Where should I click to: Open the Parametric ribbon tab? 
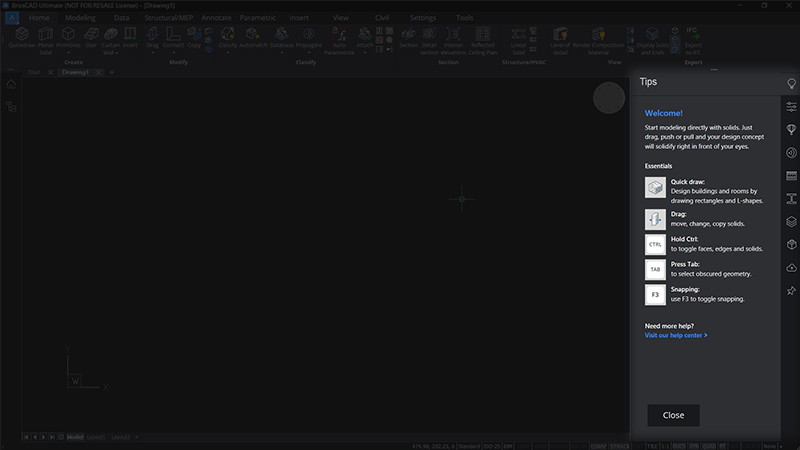[257, 17]
